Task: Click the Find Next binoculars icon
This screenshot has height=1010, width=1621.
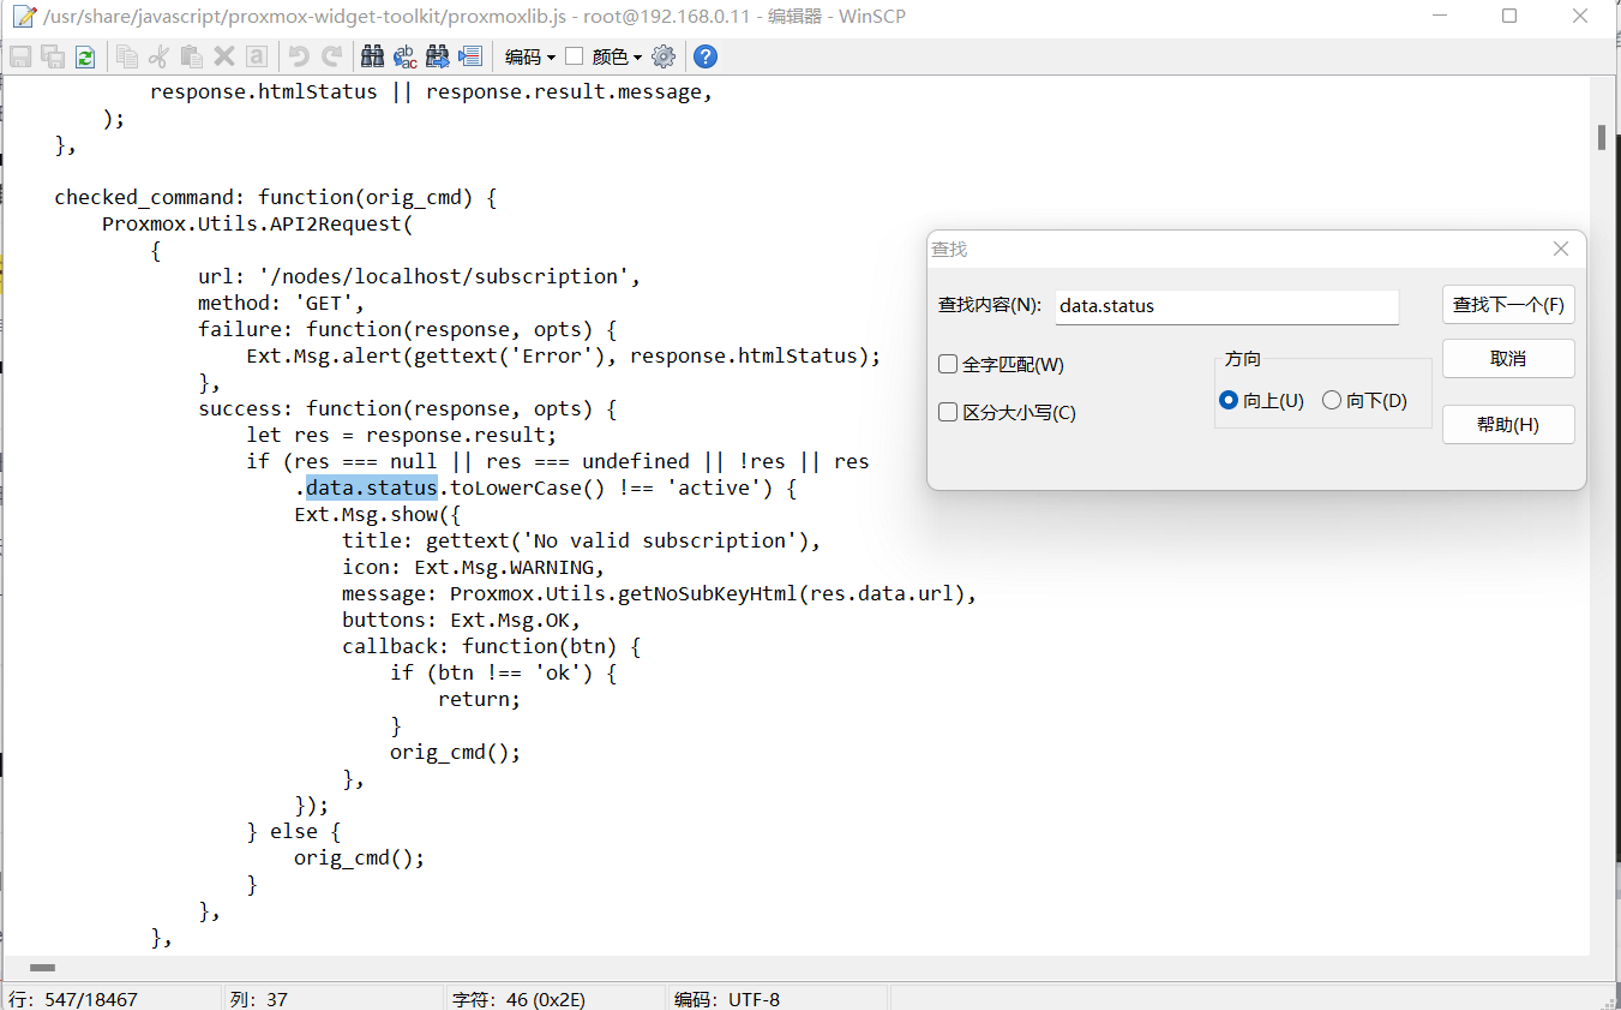Action: (x=437, y=57)
